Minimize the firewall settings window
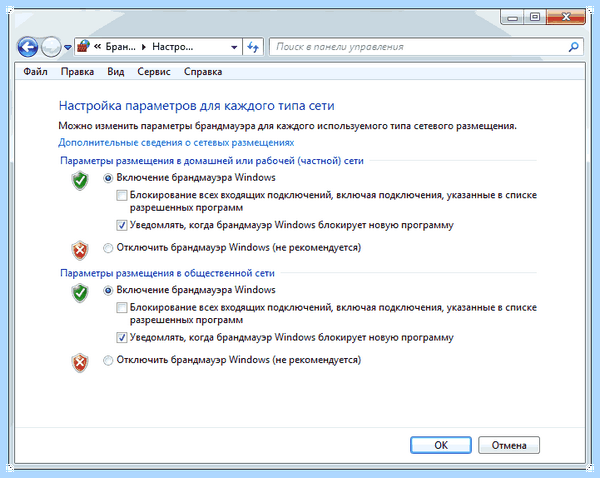The height and width of the screenshot is (478, 600). (x=513, y=18)
